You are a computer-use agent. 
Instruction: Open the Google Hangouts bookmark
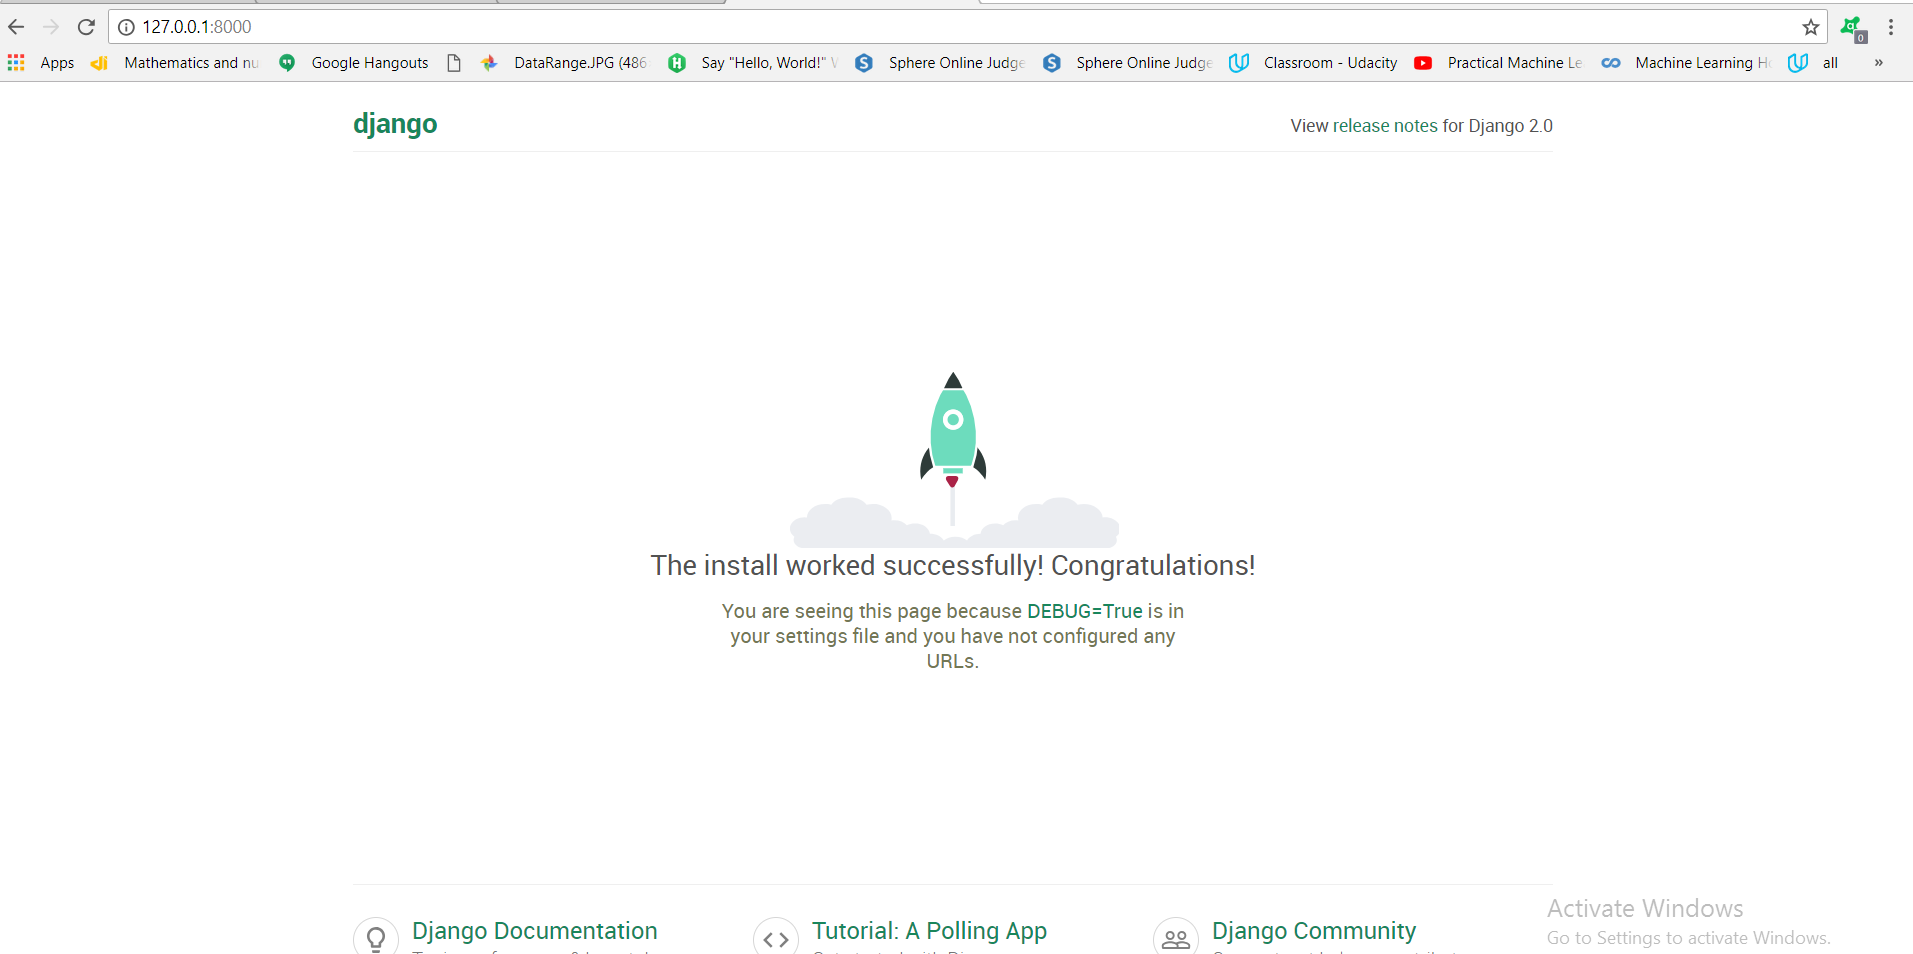click(354, 63)
